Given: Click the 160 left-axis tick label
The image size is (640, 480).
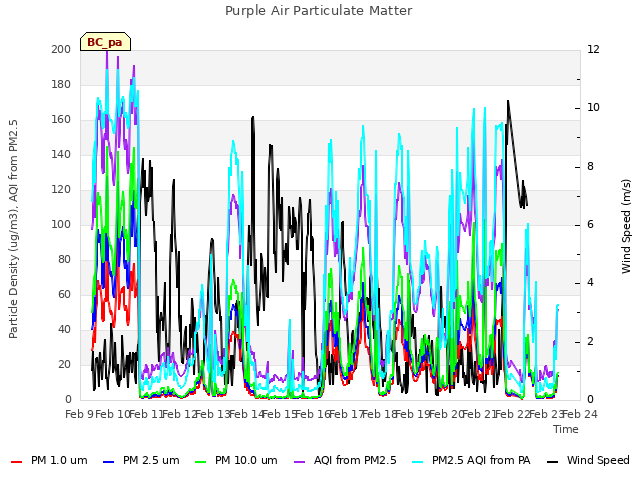Looking at the screenshot, I should pyautogui.click(x=61, y=120).
